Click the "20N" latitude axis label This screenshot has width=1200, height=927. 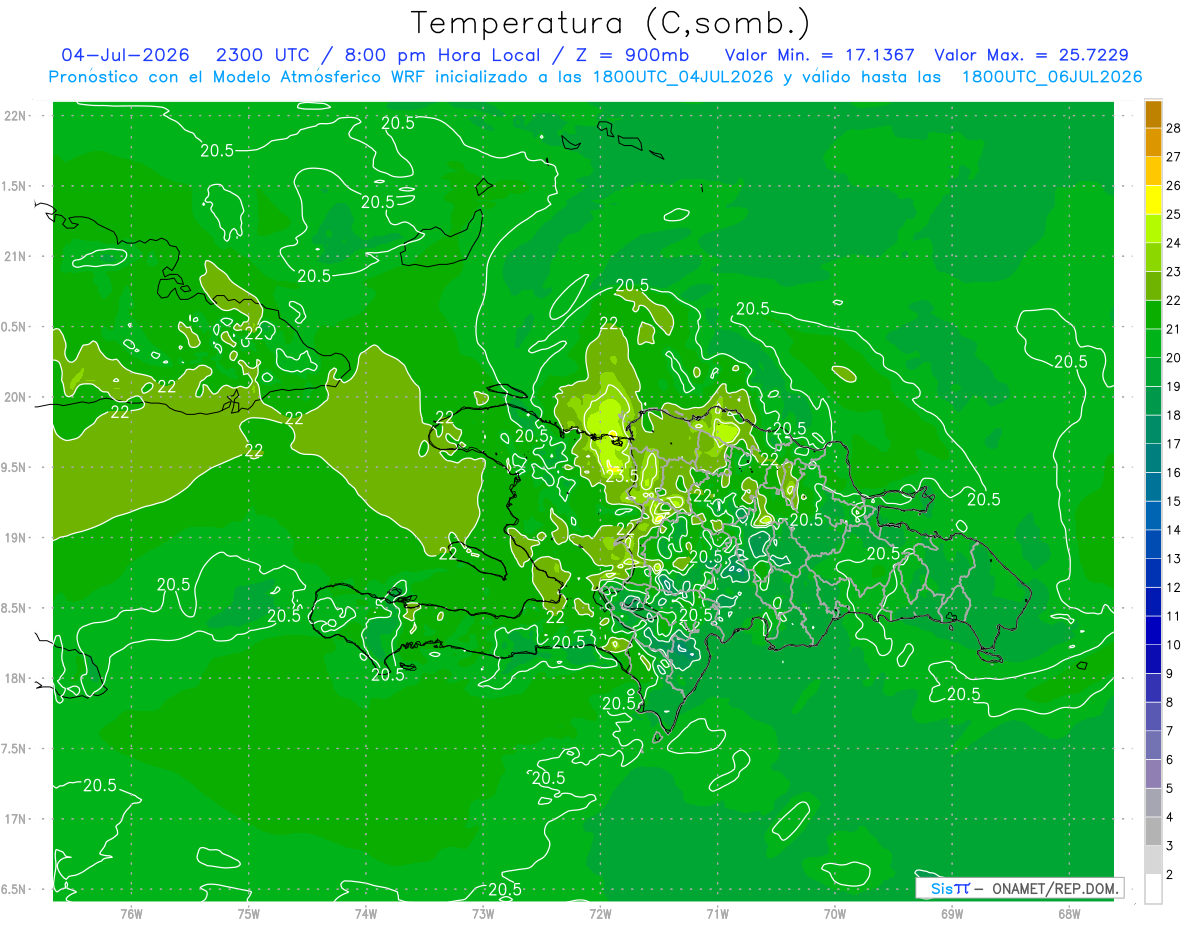coord(15,397)
